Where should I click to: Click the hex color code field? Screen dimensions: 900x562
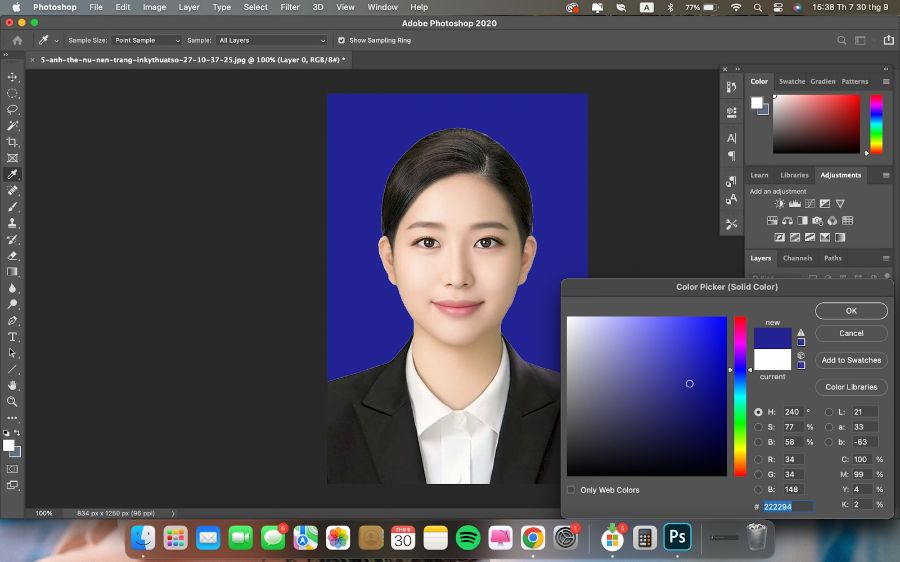[788, 506]
